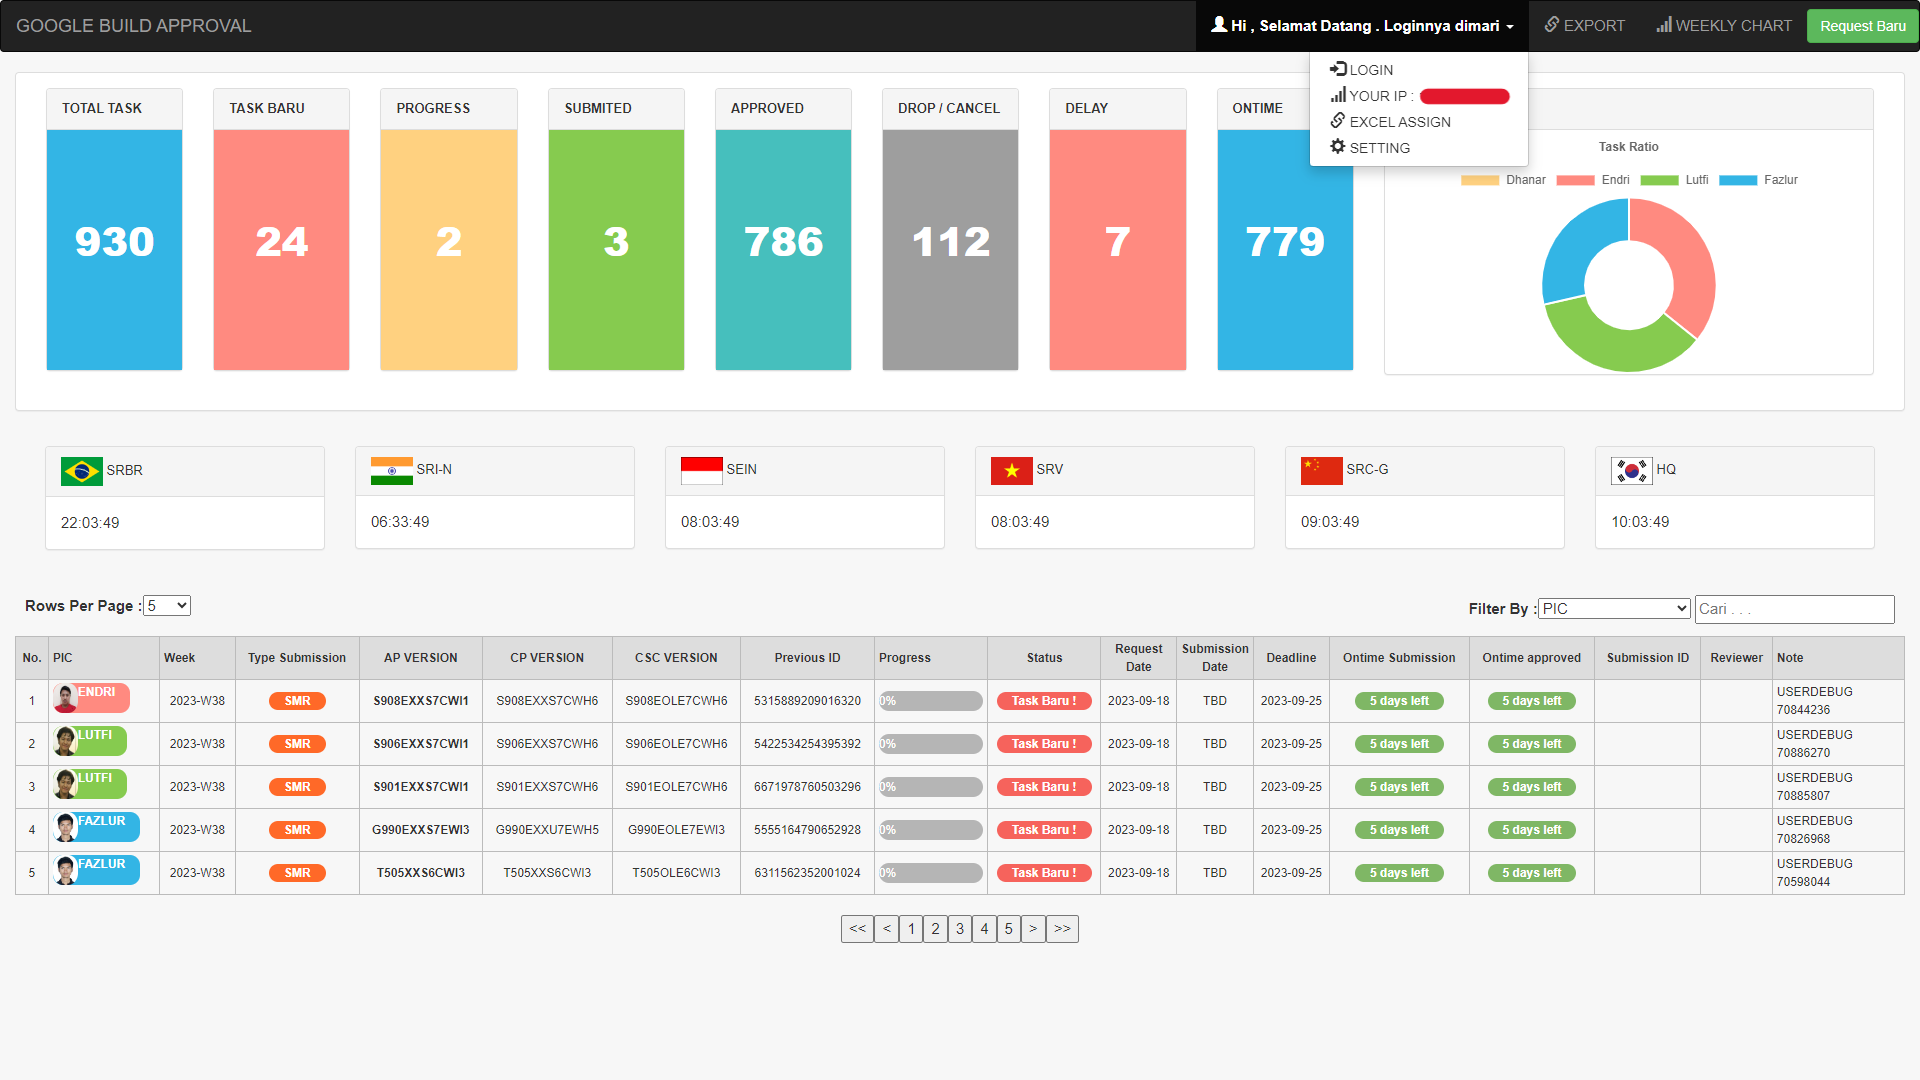The image size is (1920, 1080).
Task: Click the bar icon next to YOUR IP
Action: click(x=1339, y=95)
